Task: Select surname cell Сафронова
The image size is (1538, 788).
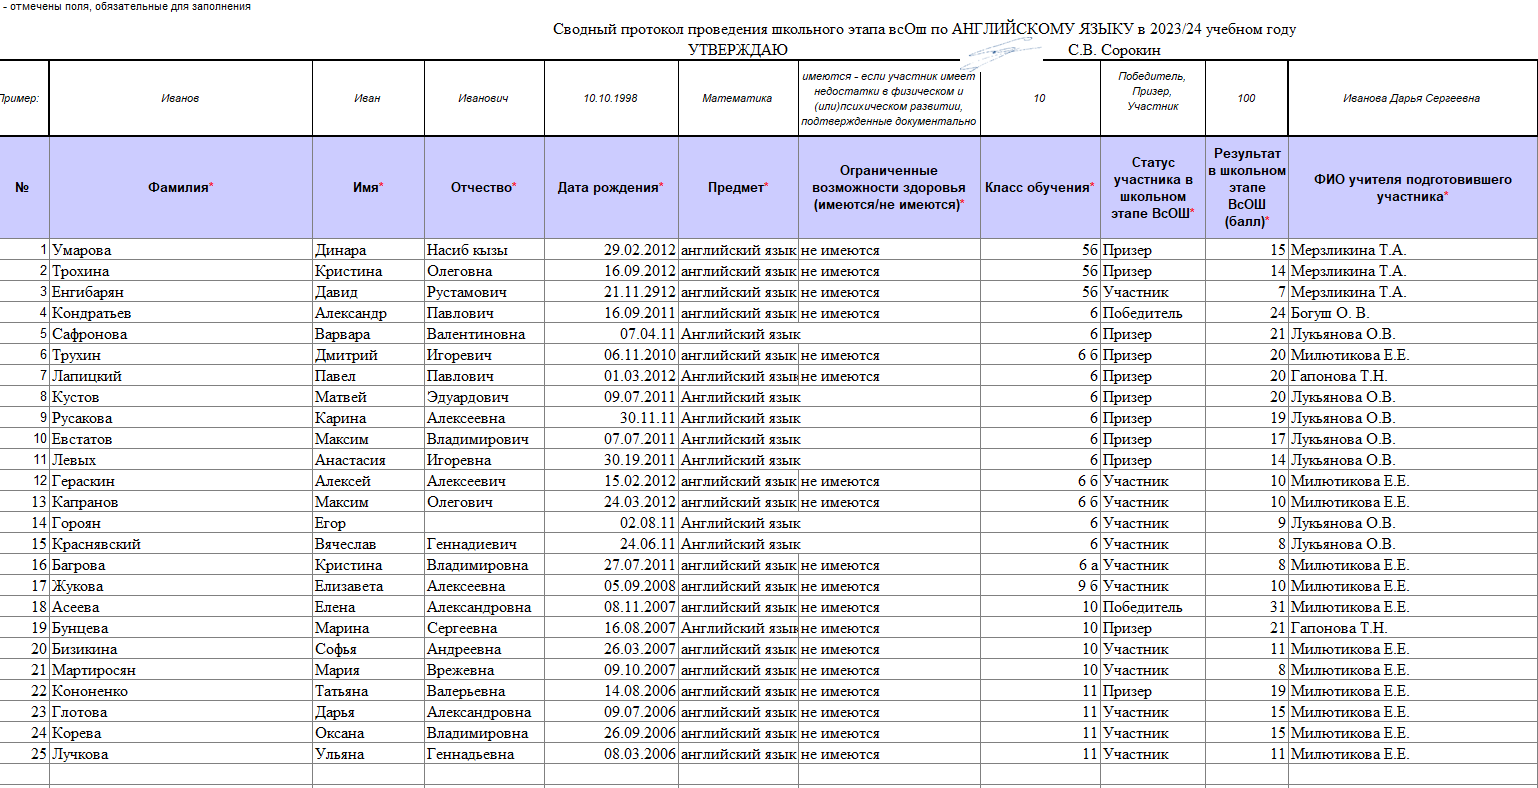Action: [180, 334]
